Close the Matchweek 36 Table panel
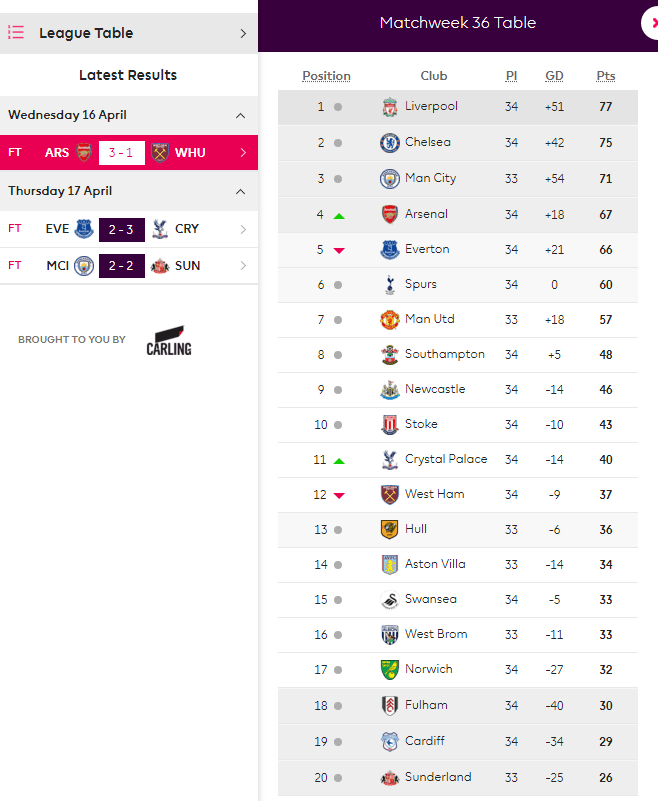The width and height of the screenshot is (658, 801). point(651,23)
